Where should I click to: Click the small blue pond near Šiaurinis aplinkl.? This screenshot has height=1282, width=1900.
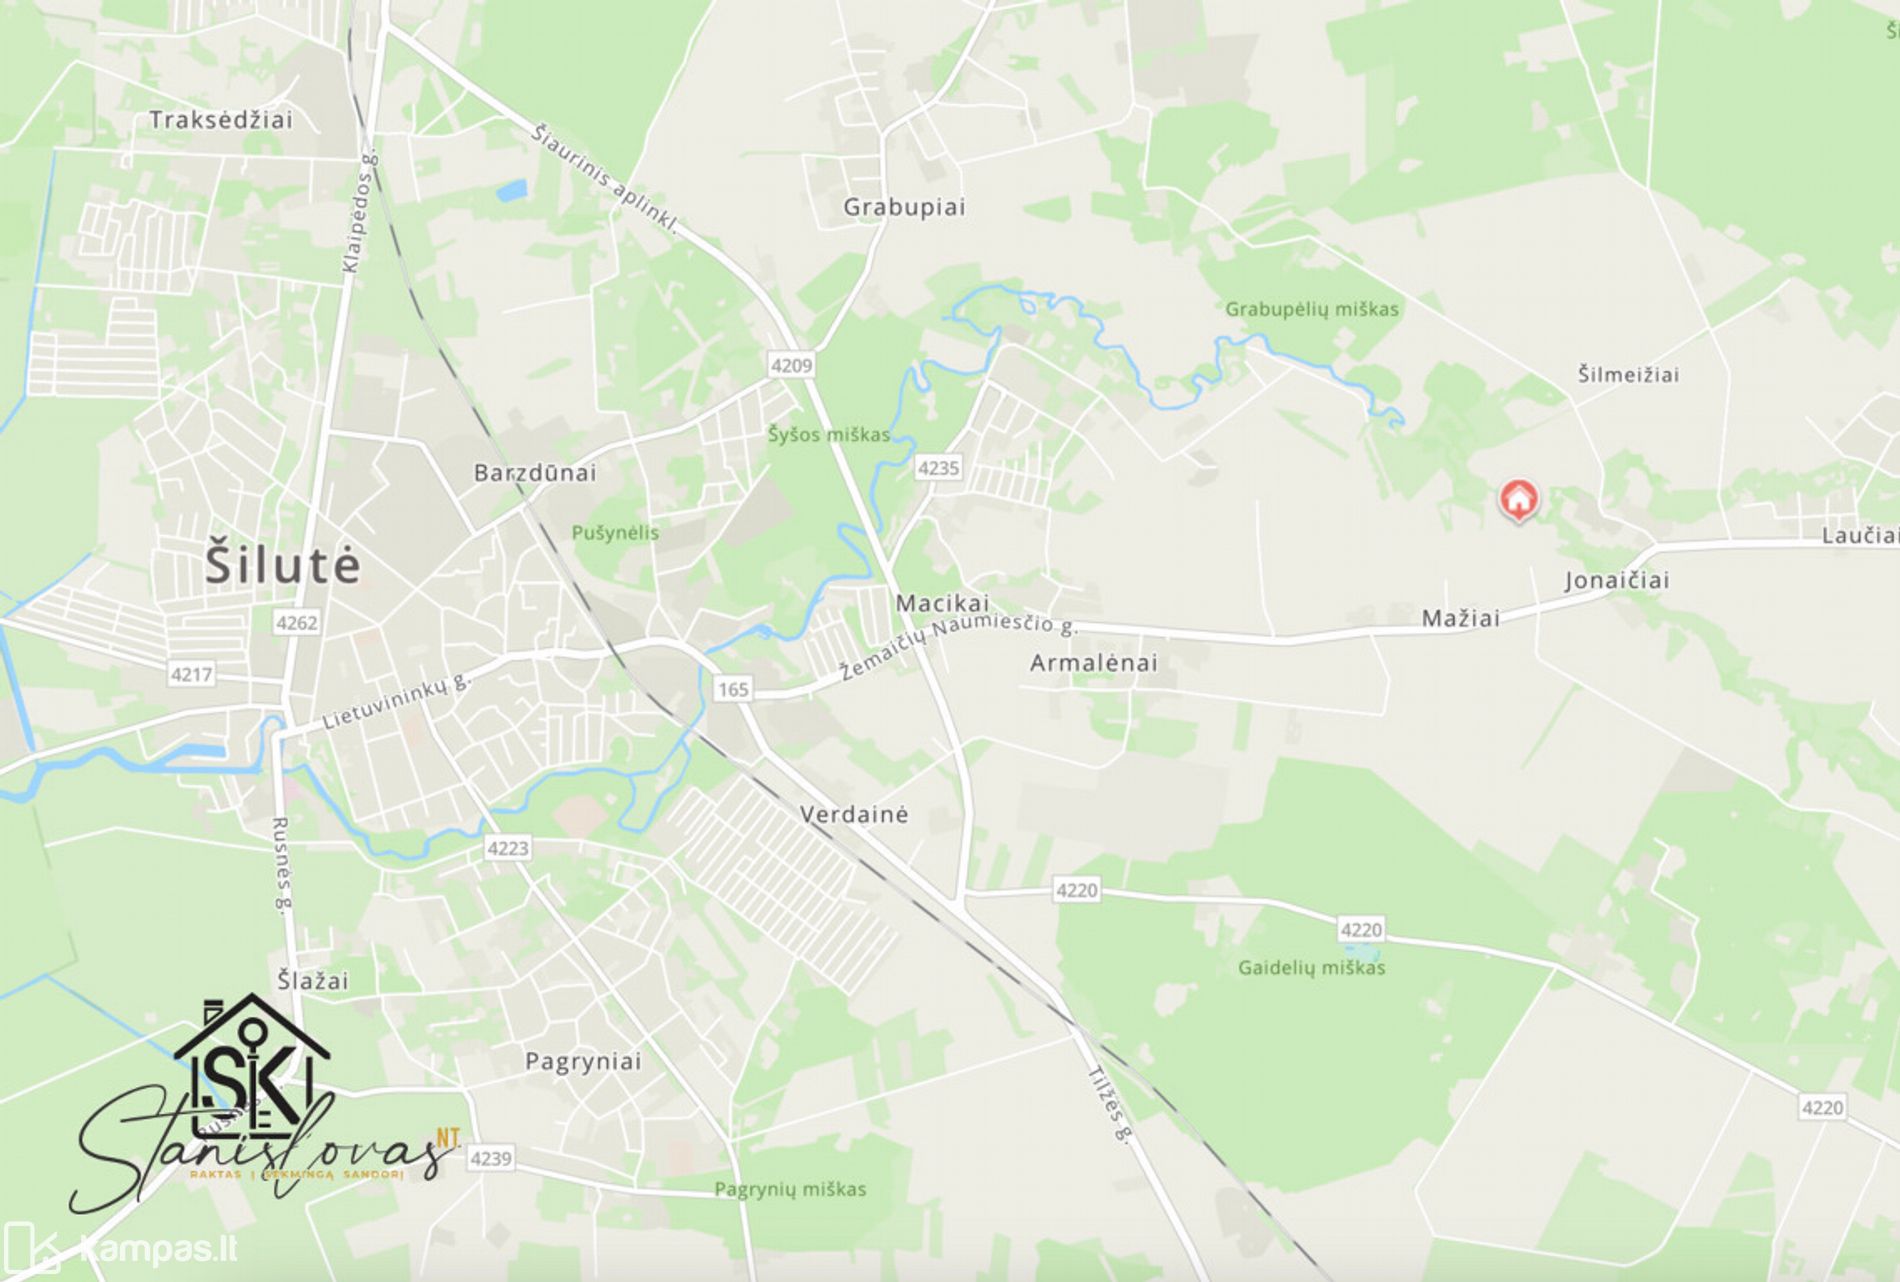coord(511,190)
